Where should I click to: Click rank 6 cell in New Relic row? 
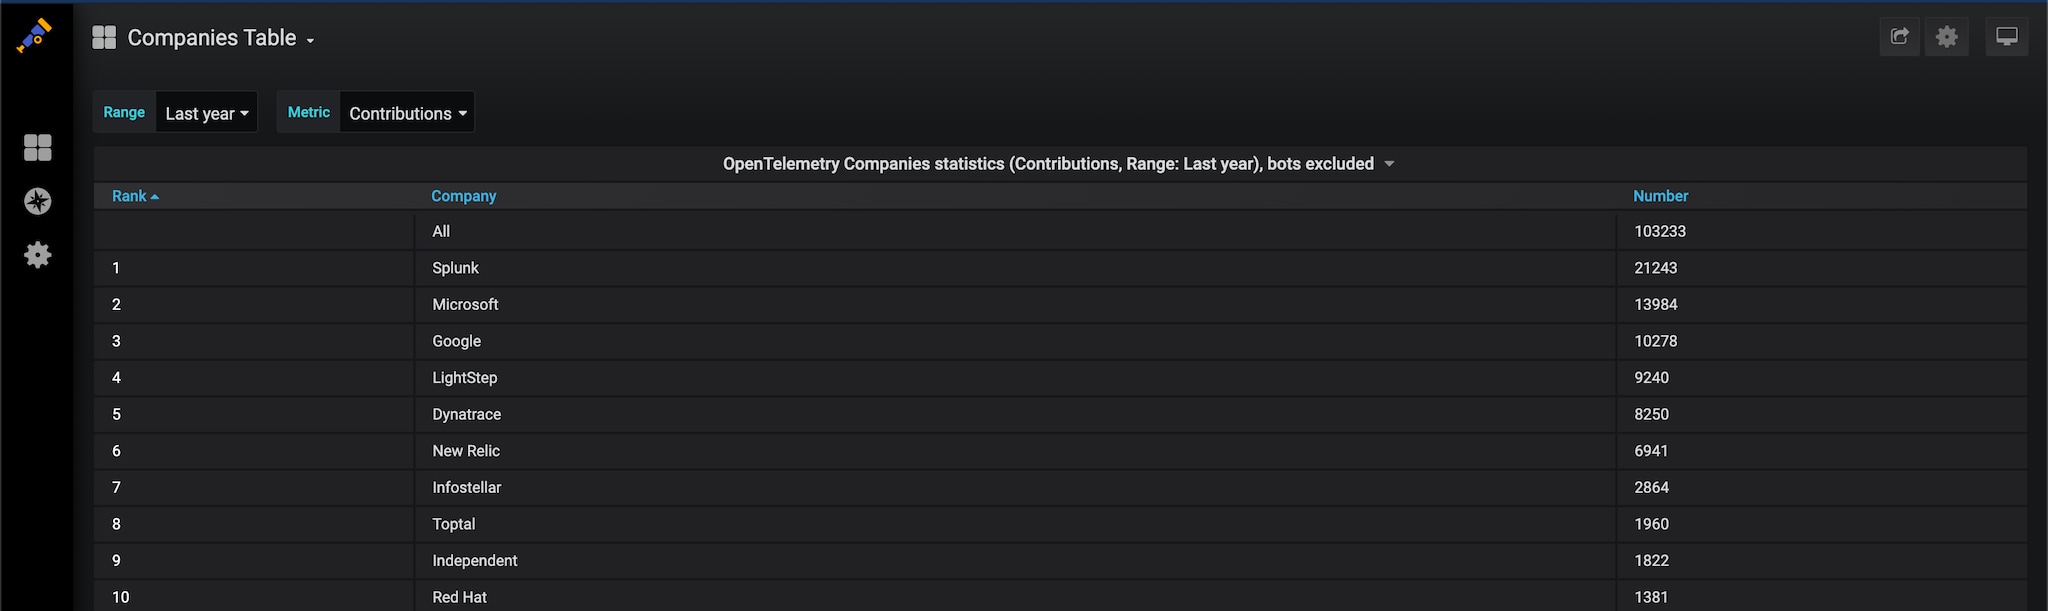click(254, 451)
